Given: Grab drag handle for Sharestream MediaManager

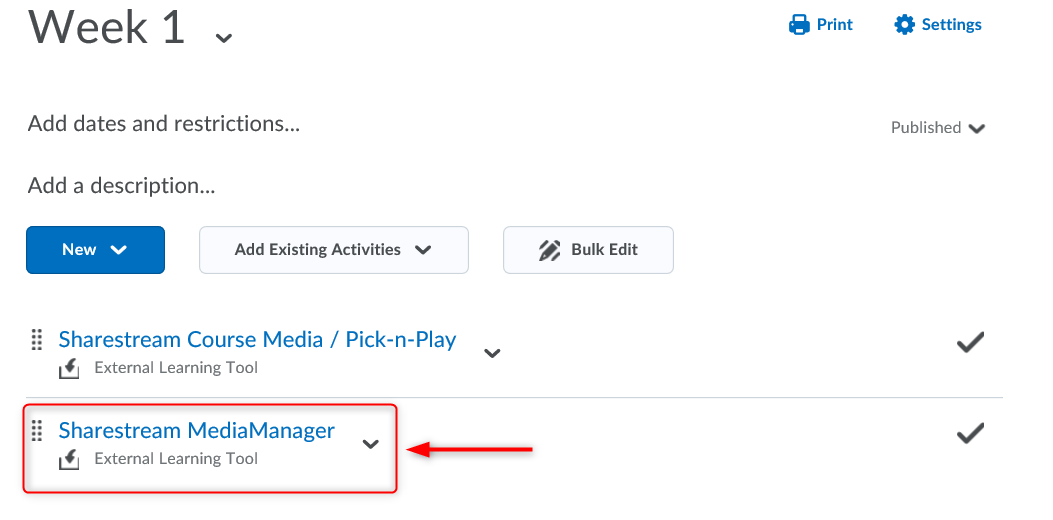Looking at the screenshot, I should click(x=37, y=431).
